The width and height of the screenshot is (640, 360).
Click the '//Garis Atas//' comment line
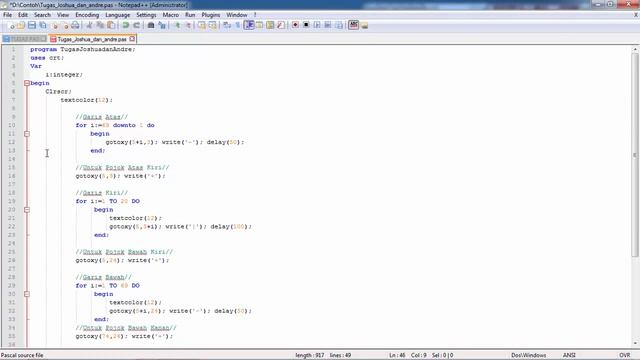102,117
